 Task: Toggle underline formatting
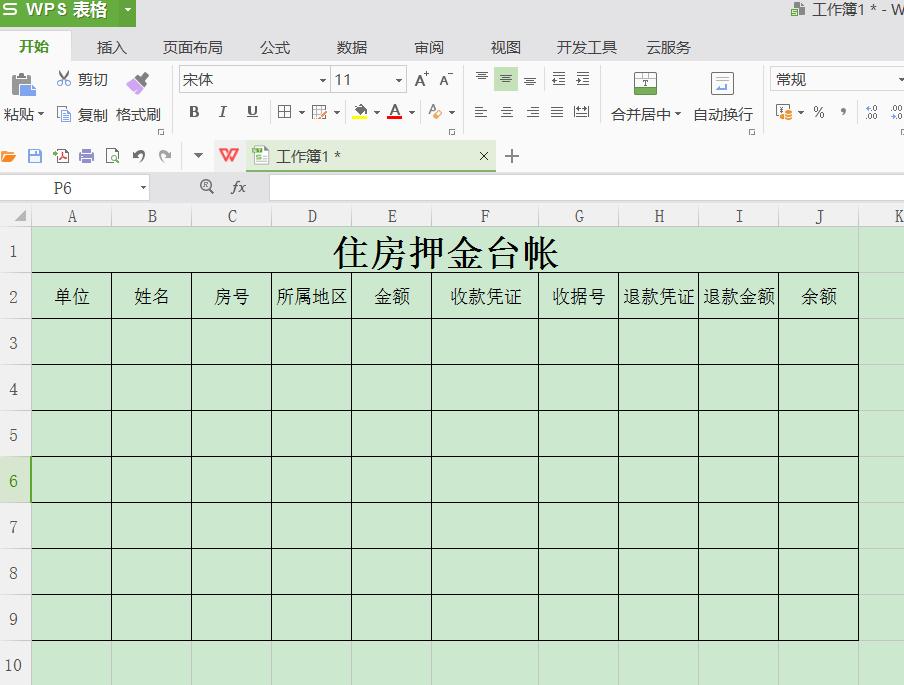click(250, 112)
